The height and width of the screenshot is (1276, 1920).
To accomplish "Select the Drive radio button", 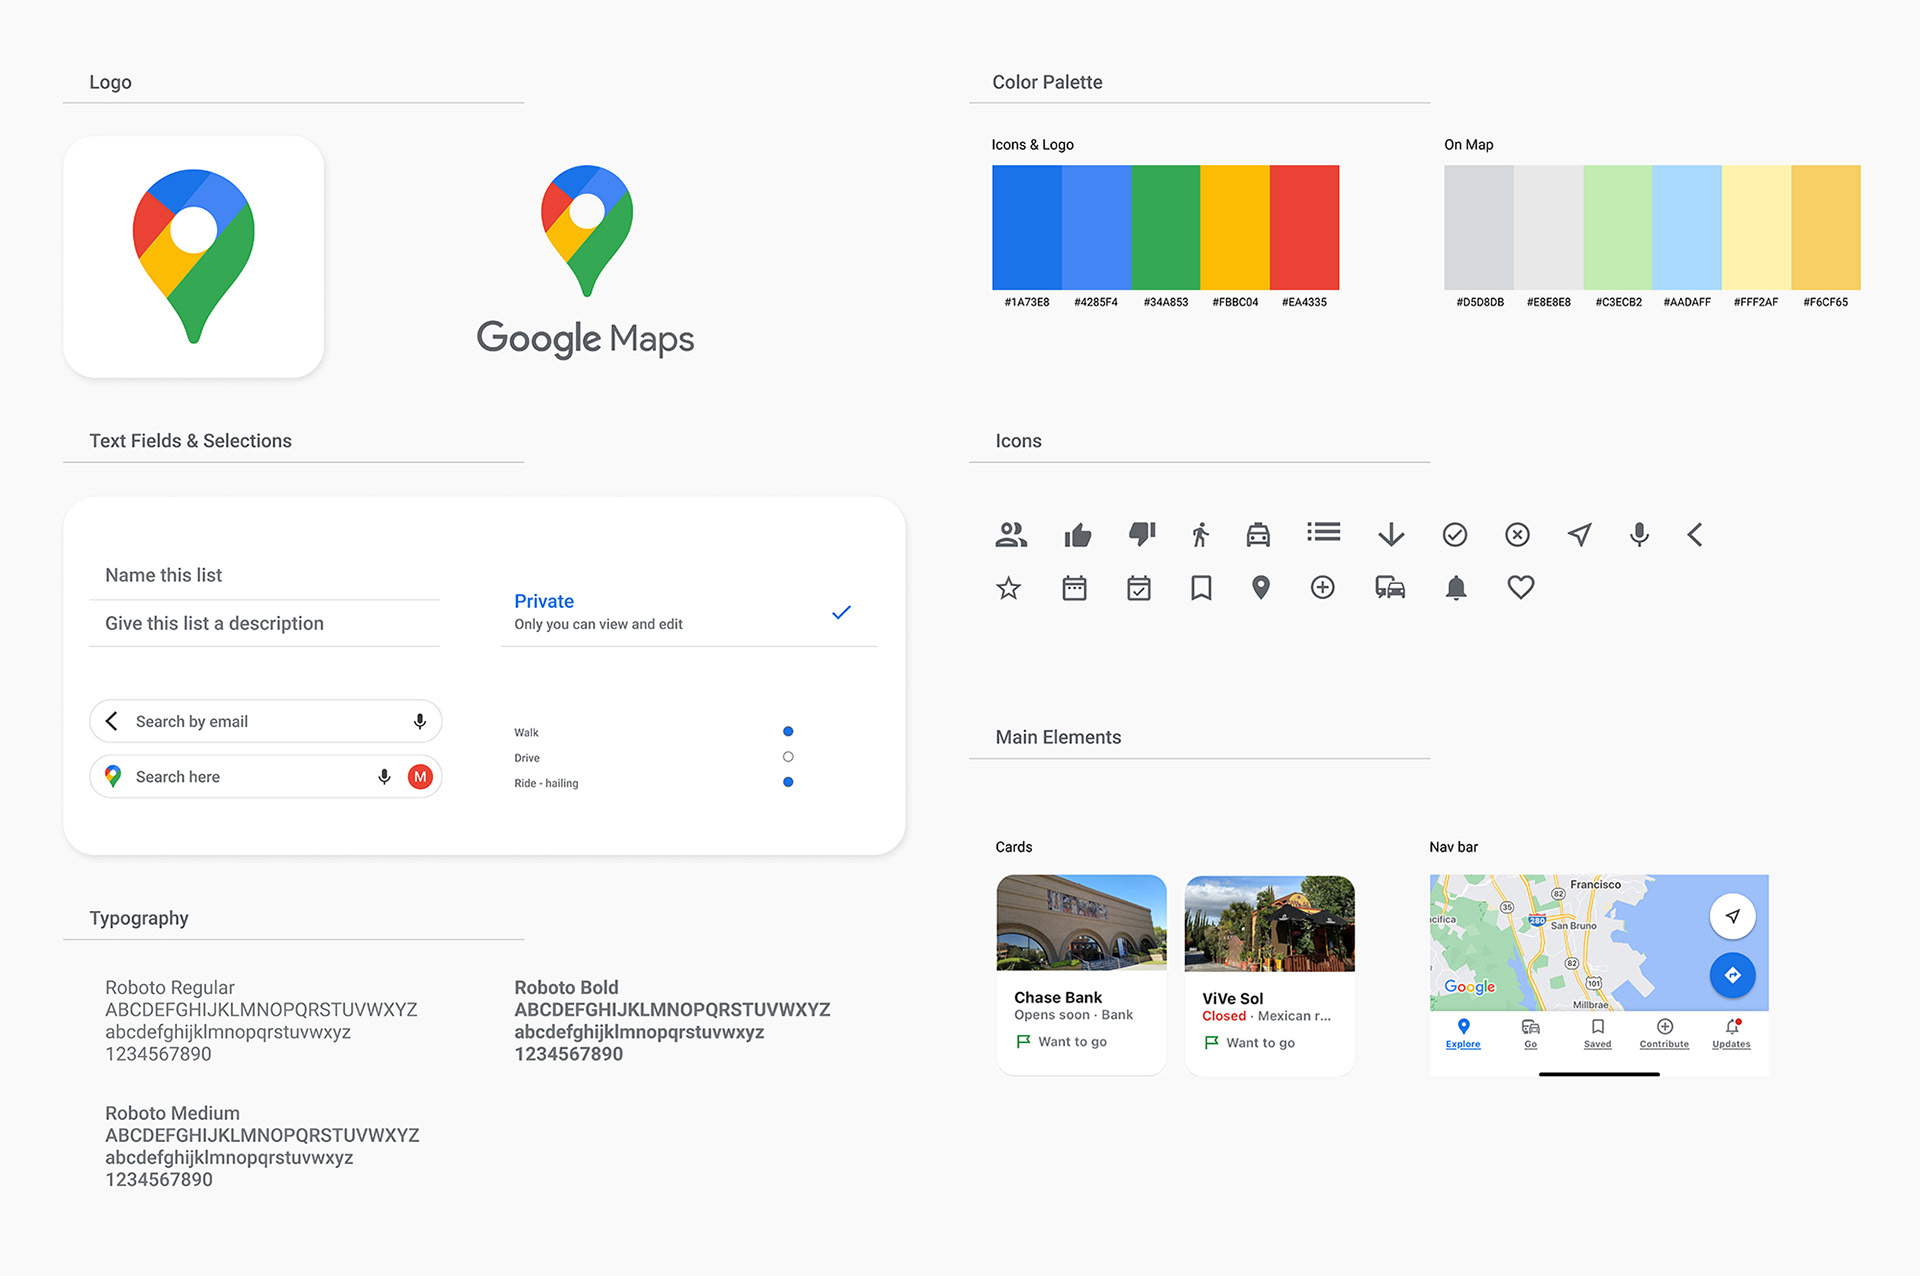I will [788, 757].
